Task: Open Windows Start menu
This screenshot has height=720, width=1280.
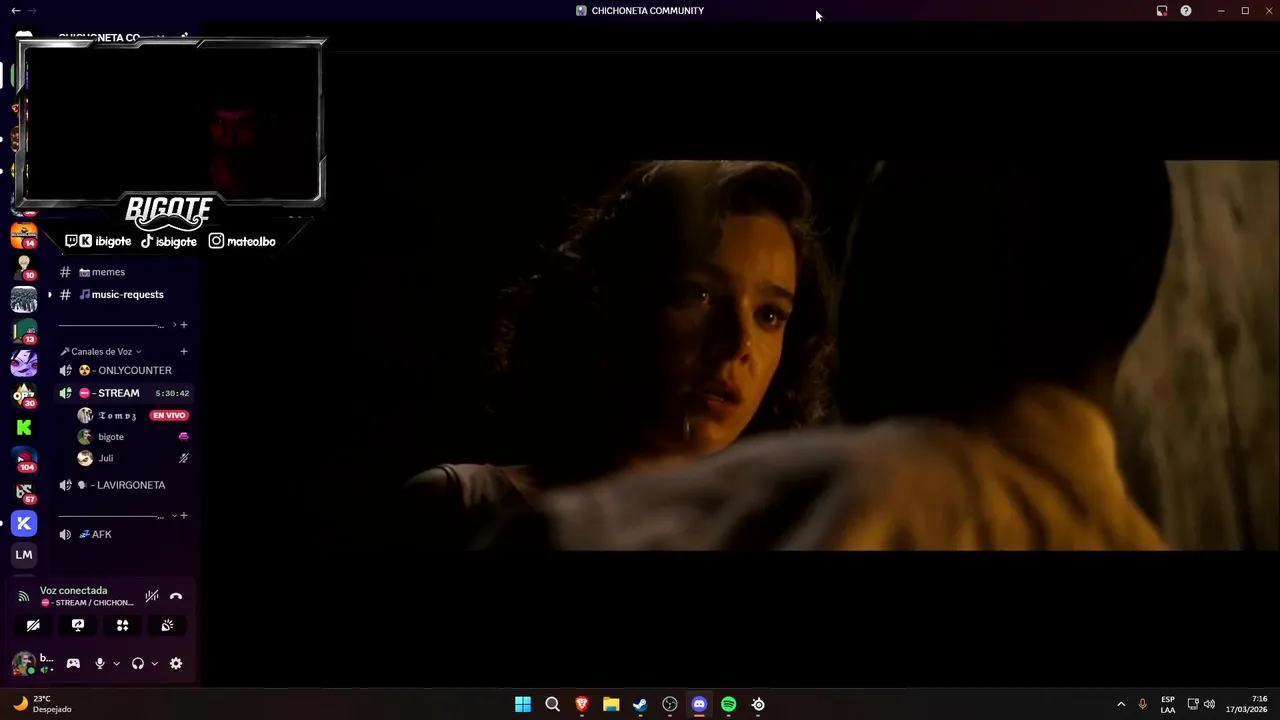Action: coord(522,704)
